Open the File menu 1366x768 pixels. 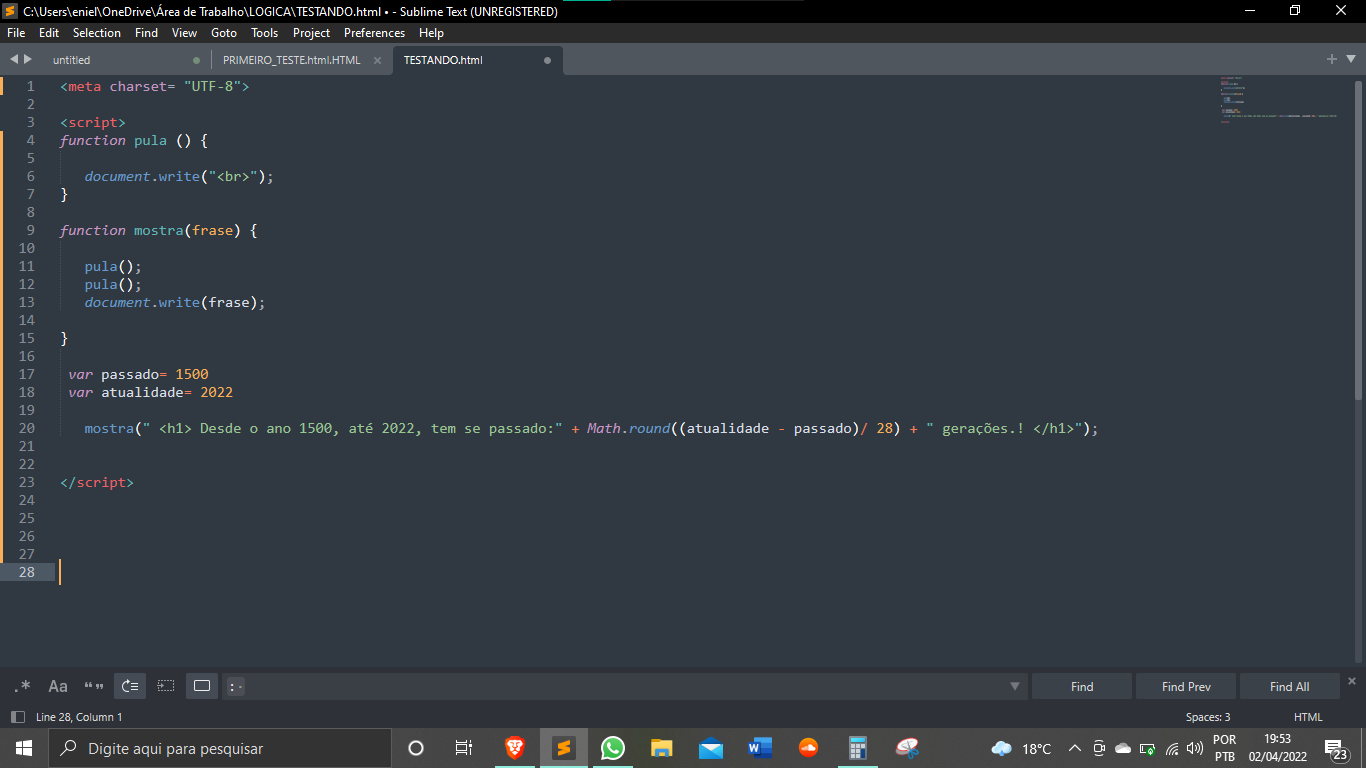(16, 33)
